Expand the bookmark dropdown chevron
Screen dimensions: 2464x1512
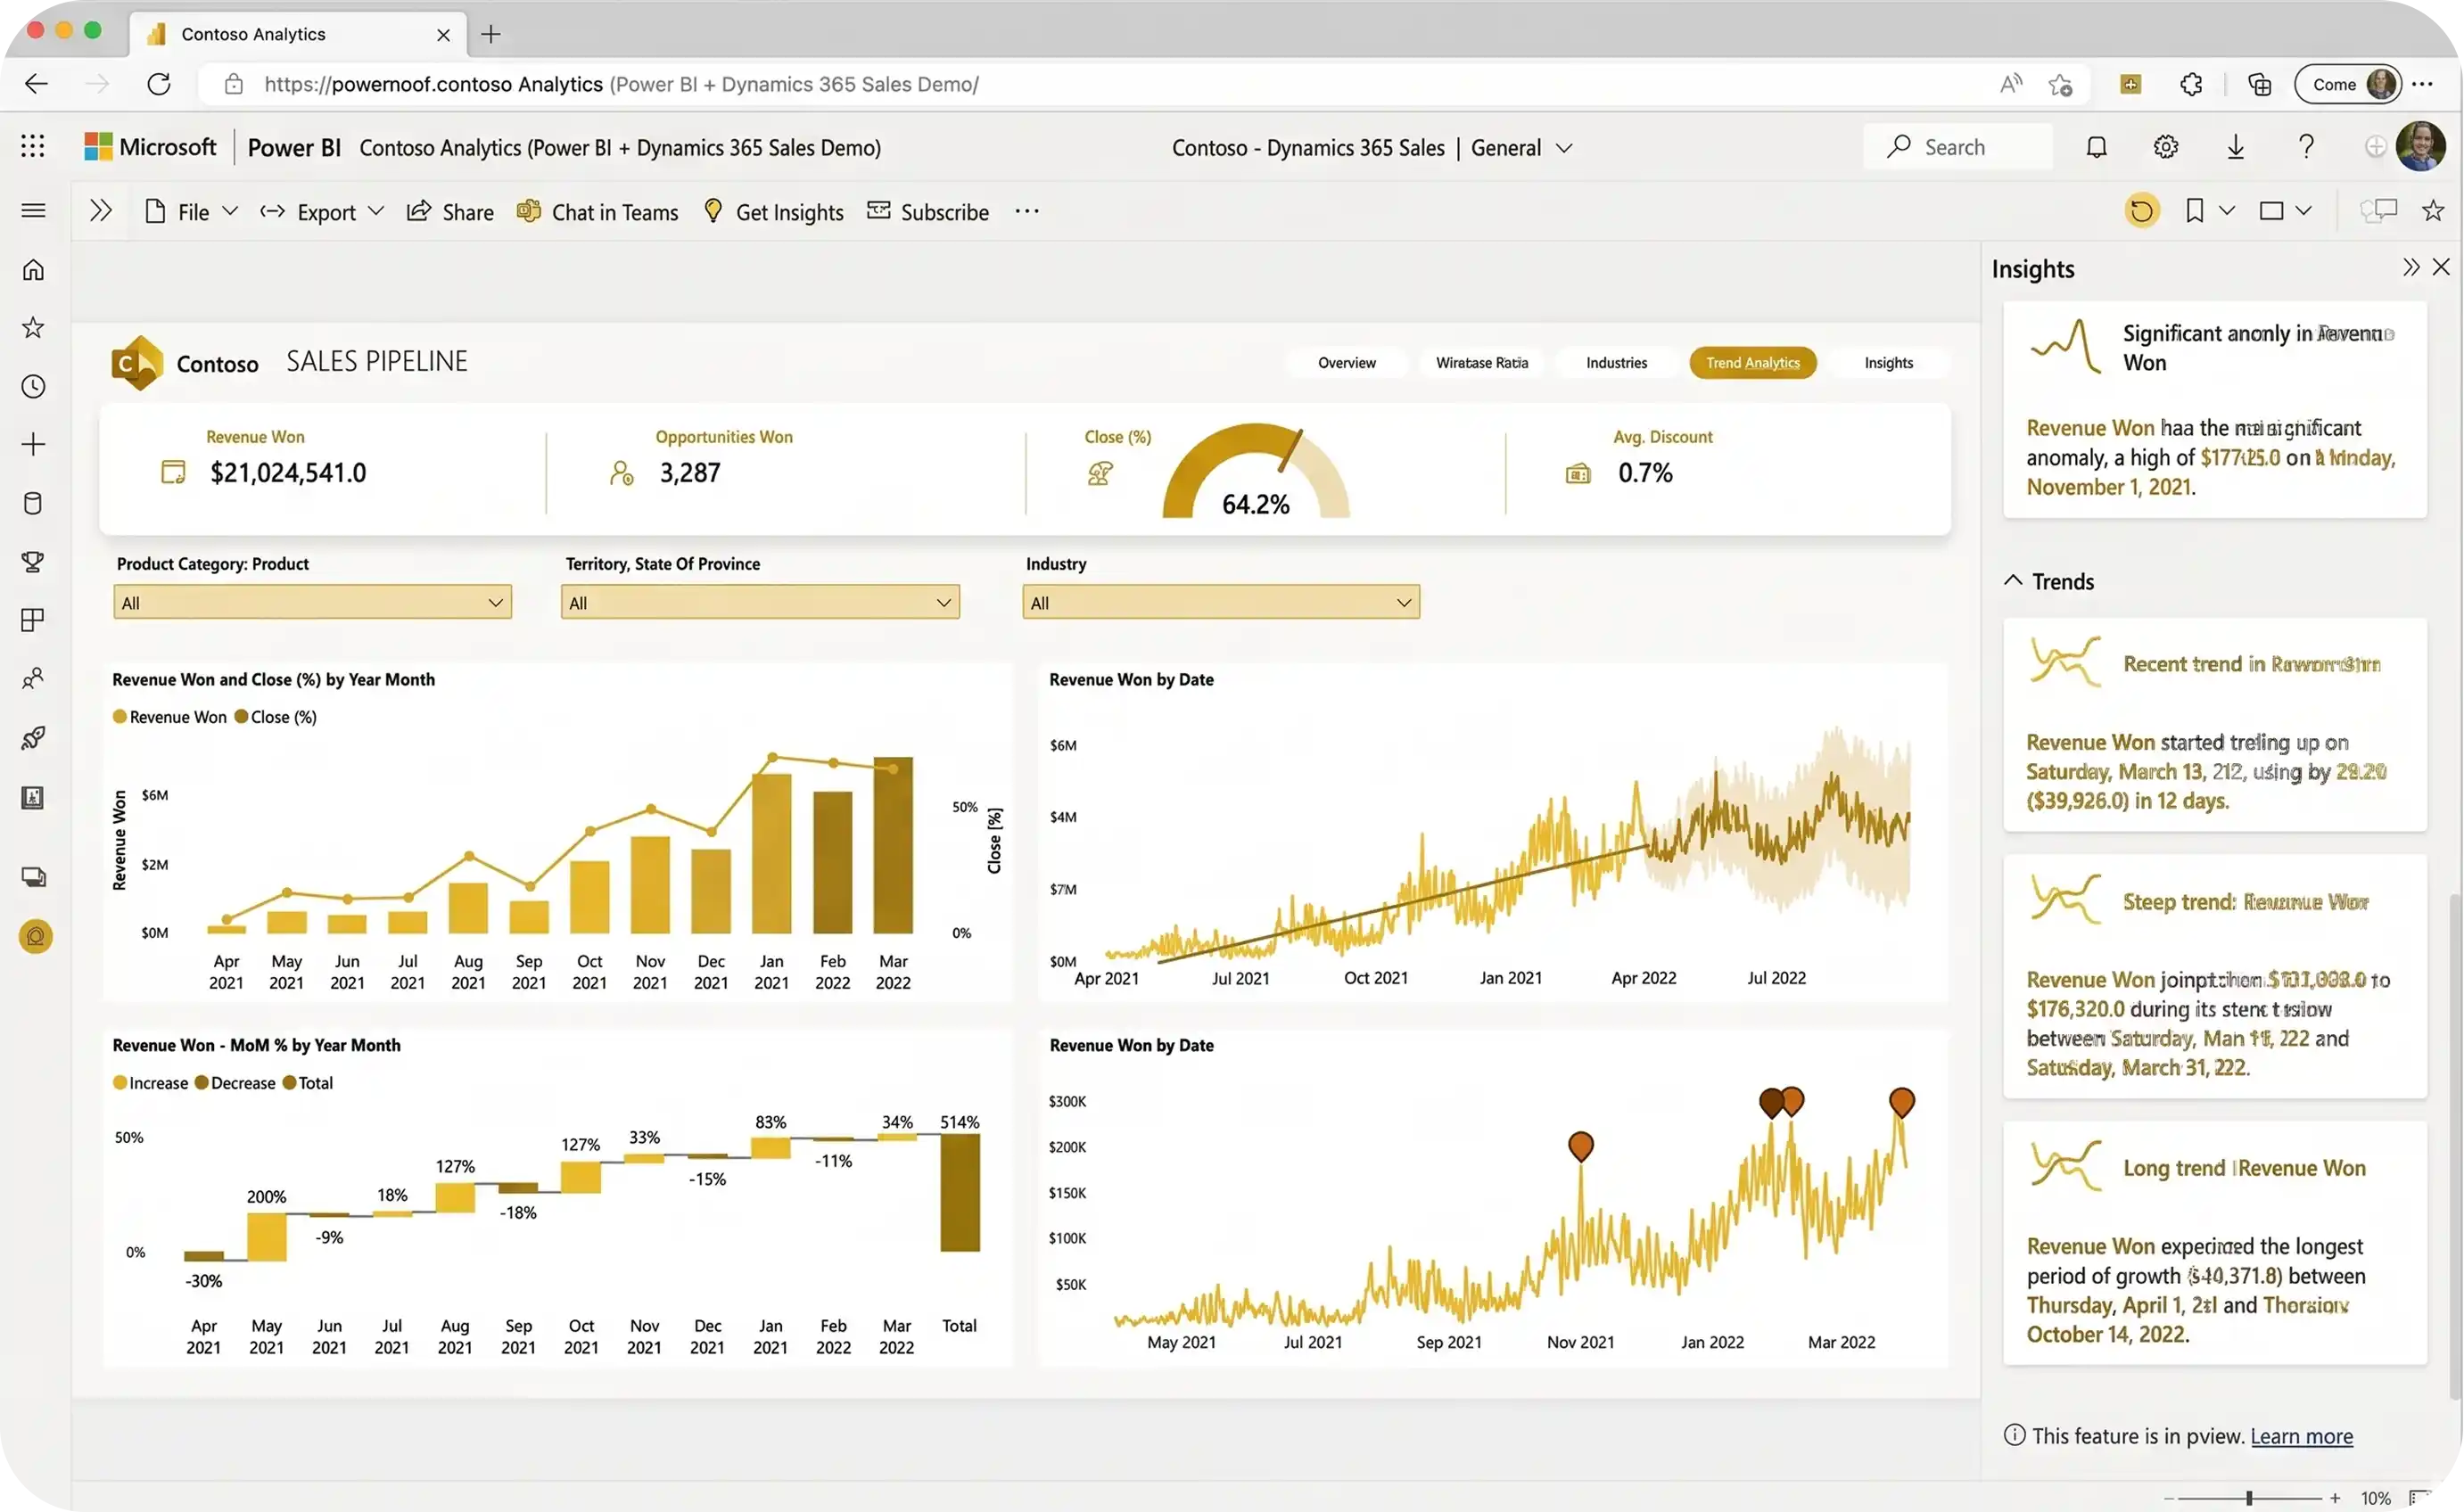(2226, 210)
